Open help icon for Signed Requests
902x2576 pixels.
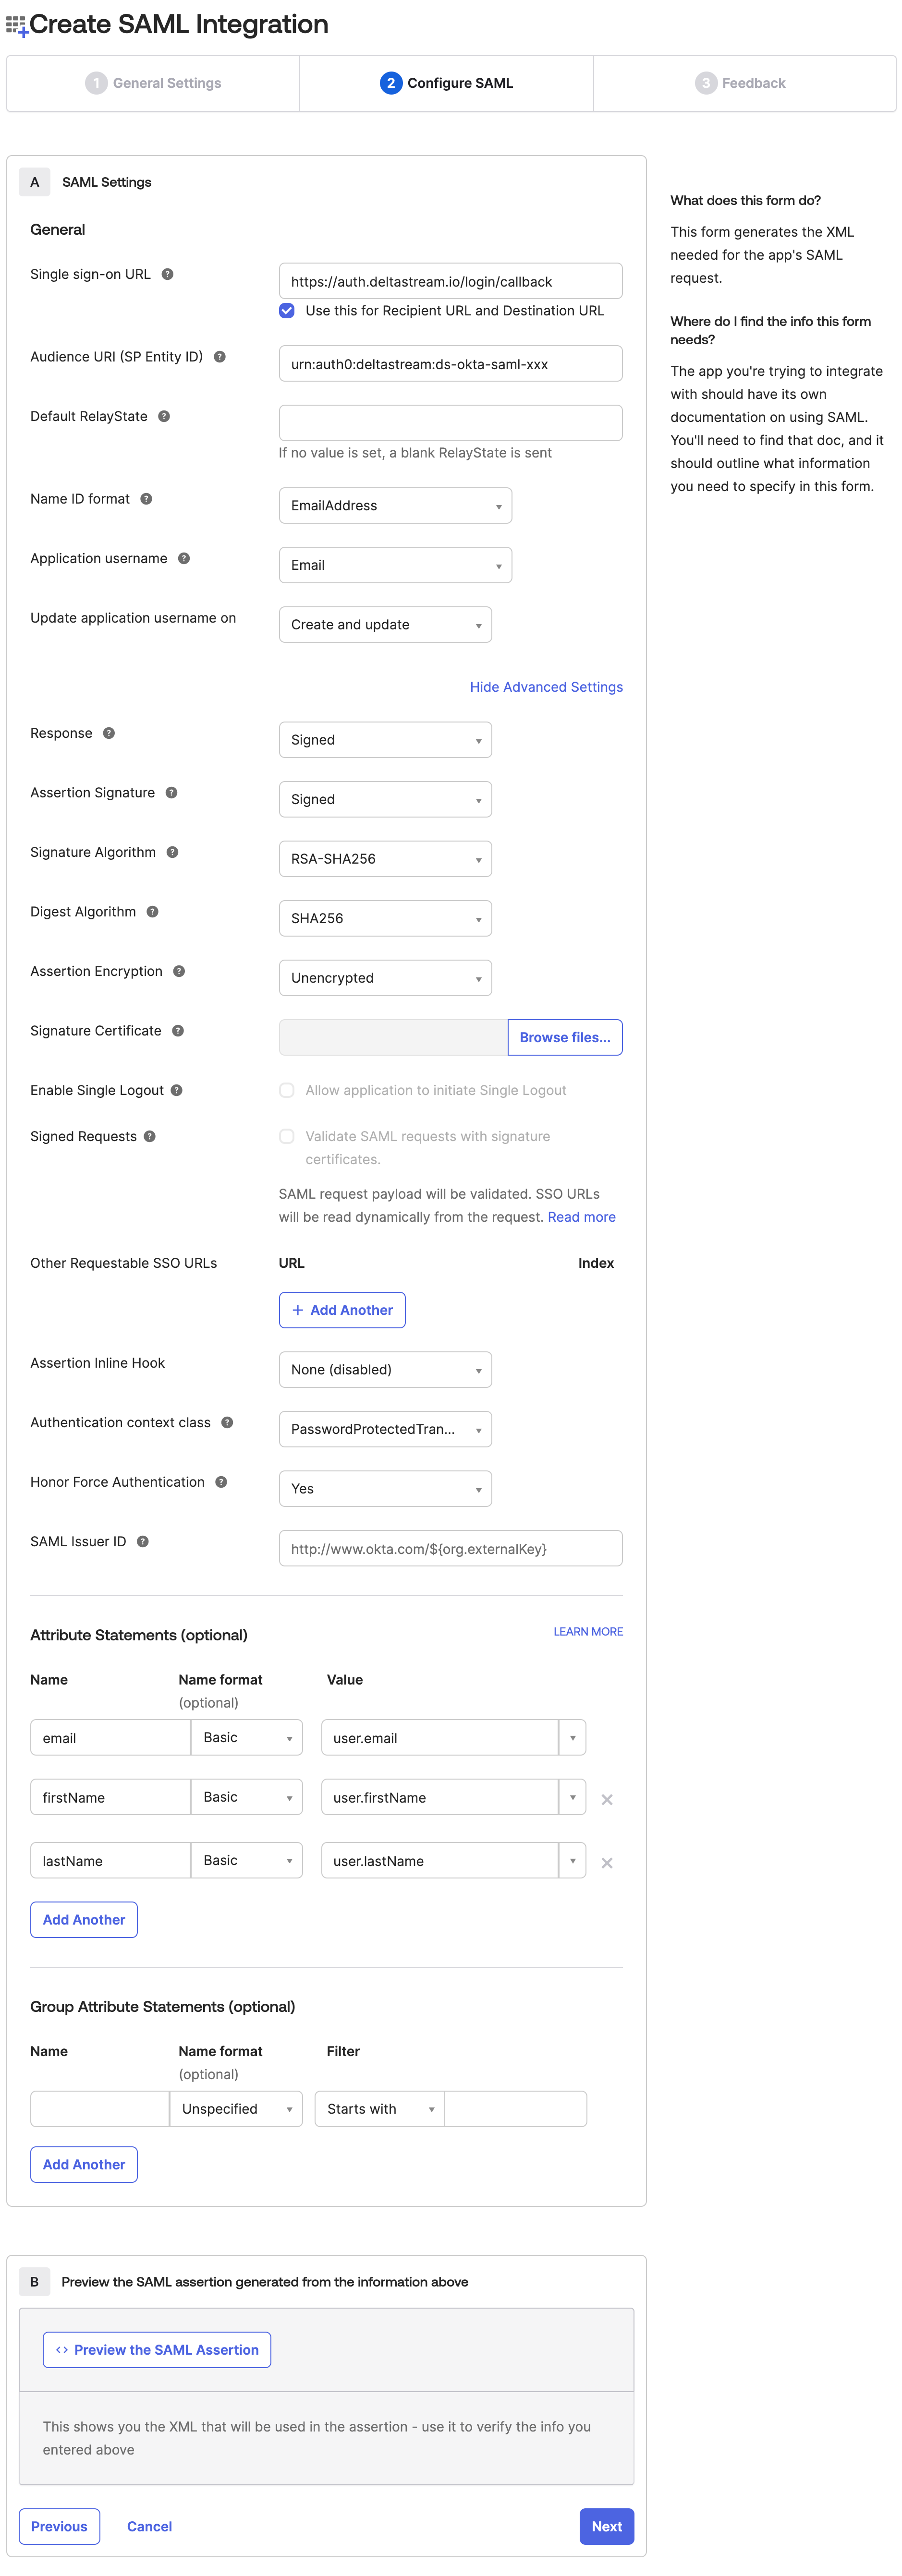pyautogui.click(x=150, y=1136)
